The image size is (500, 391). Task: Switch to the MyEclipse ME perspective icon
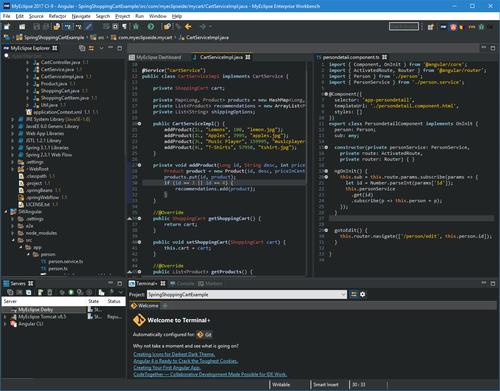pyautogui.click(x=443, y=27)
